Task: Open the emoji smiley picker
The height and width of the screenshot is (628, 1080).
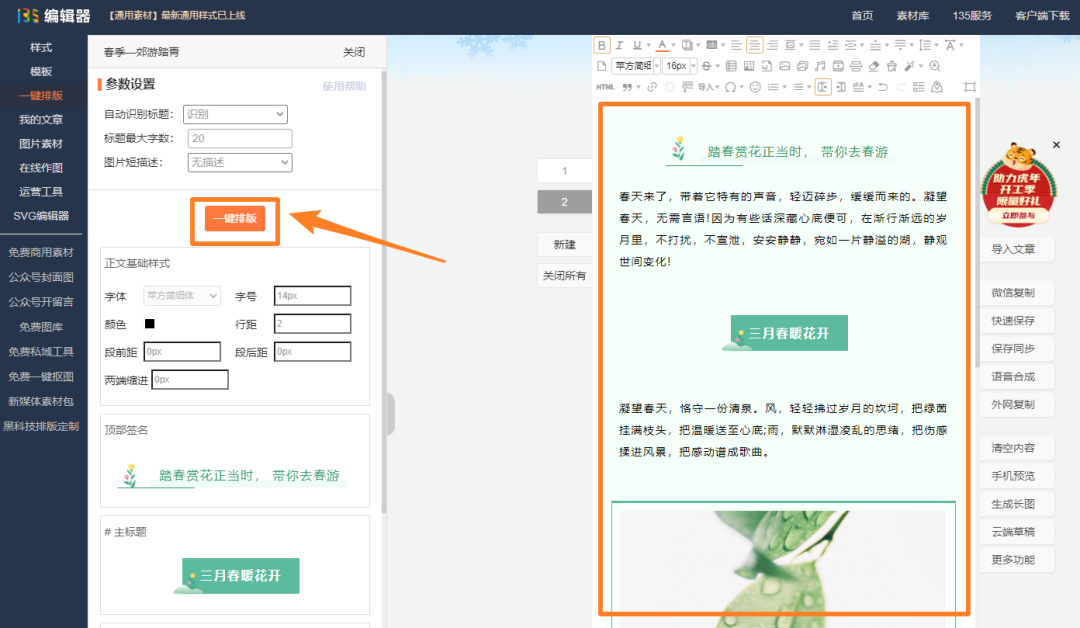Action: (755, 87)
